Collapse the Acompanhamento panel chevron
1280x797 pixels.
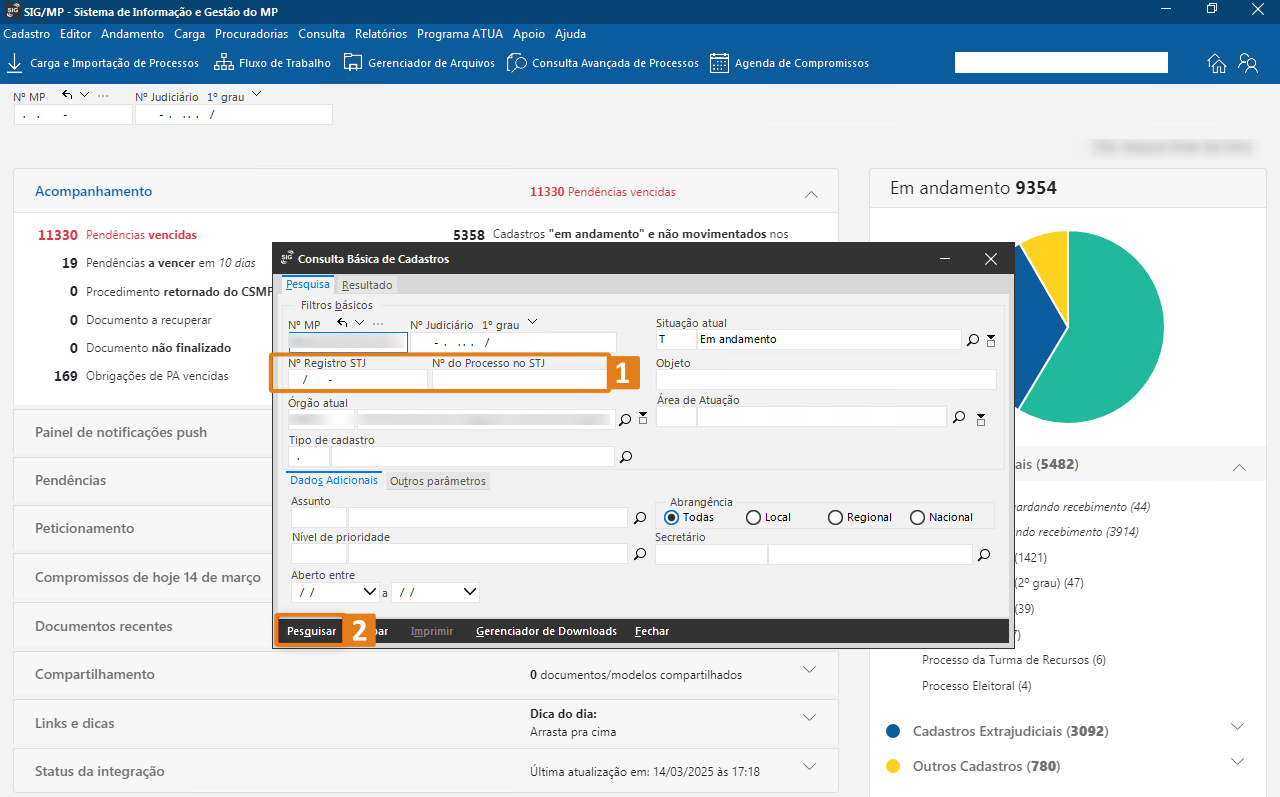coord(811,194)
